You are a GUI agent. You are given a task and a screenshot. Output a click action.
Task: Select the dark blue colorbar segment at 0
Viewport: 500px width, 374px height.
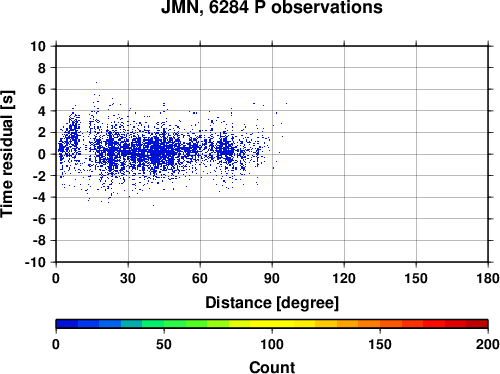click(67, 324)
